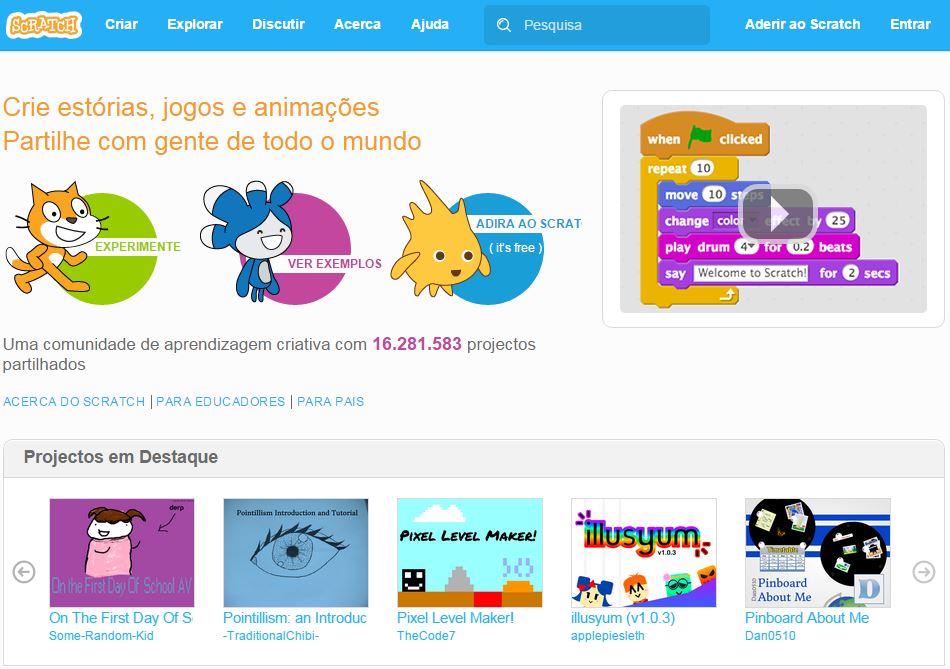Go to the Discutir forums
This screenshot has height=669, width=950.
[277, 24]
